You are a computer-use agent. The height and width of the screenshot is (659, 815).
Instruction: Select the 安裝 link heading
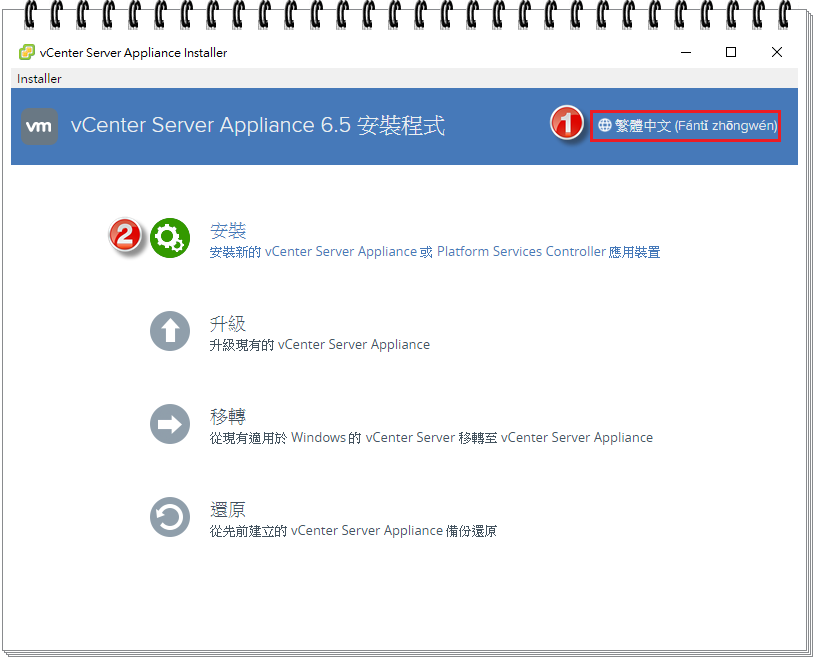click(x=228, y=230)
